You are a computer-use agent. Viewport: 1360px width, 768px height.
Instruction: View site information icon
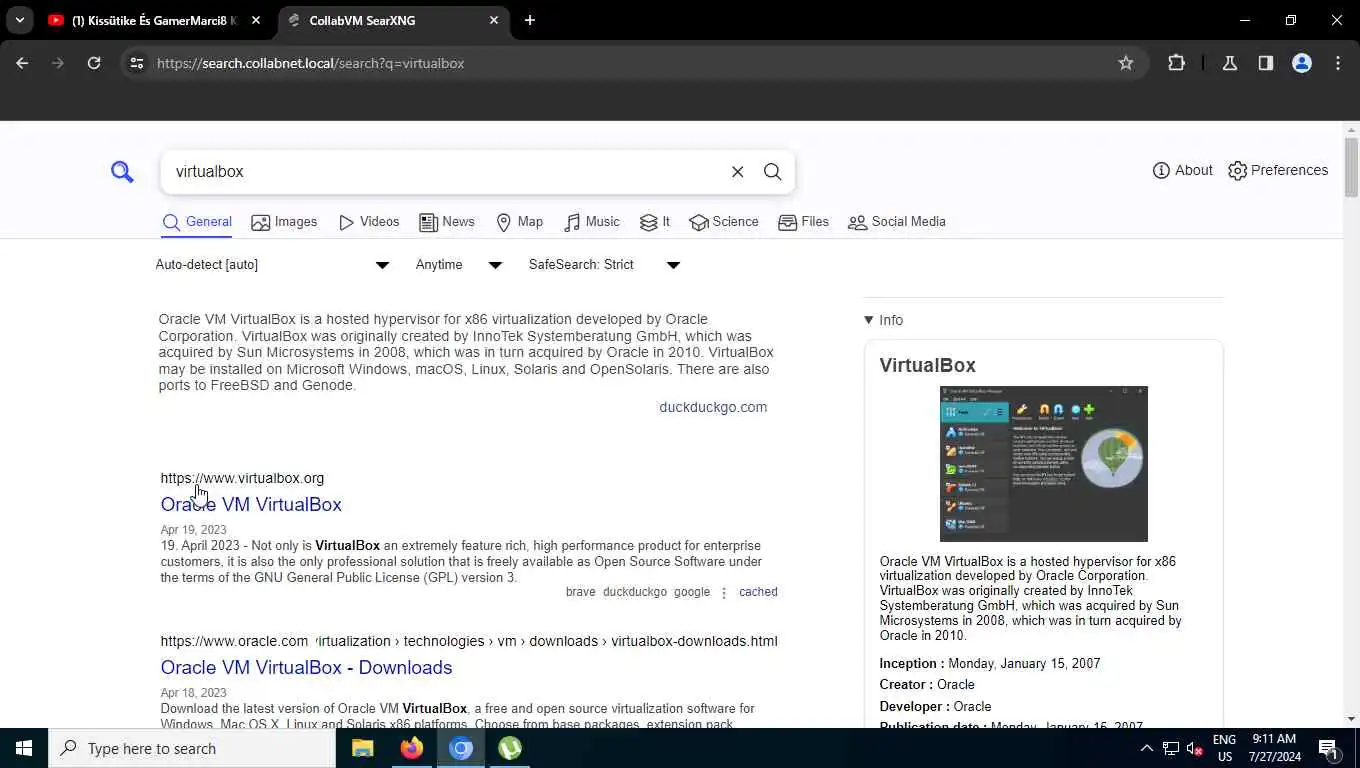137,63
